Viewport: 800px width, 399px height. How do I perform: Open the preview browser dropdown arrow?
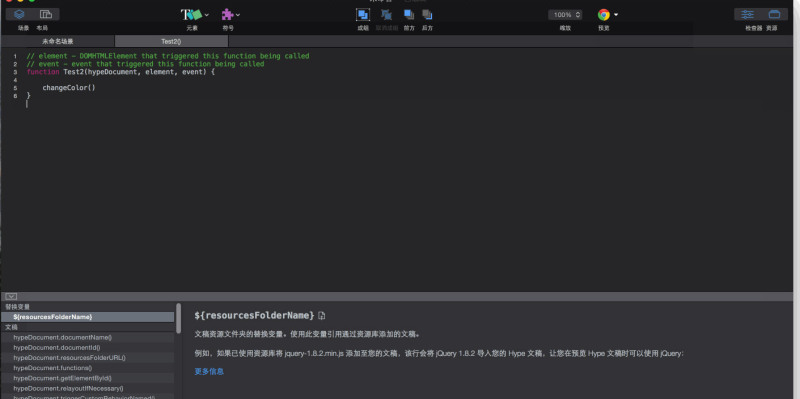(x=616, y=15)
